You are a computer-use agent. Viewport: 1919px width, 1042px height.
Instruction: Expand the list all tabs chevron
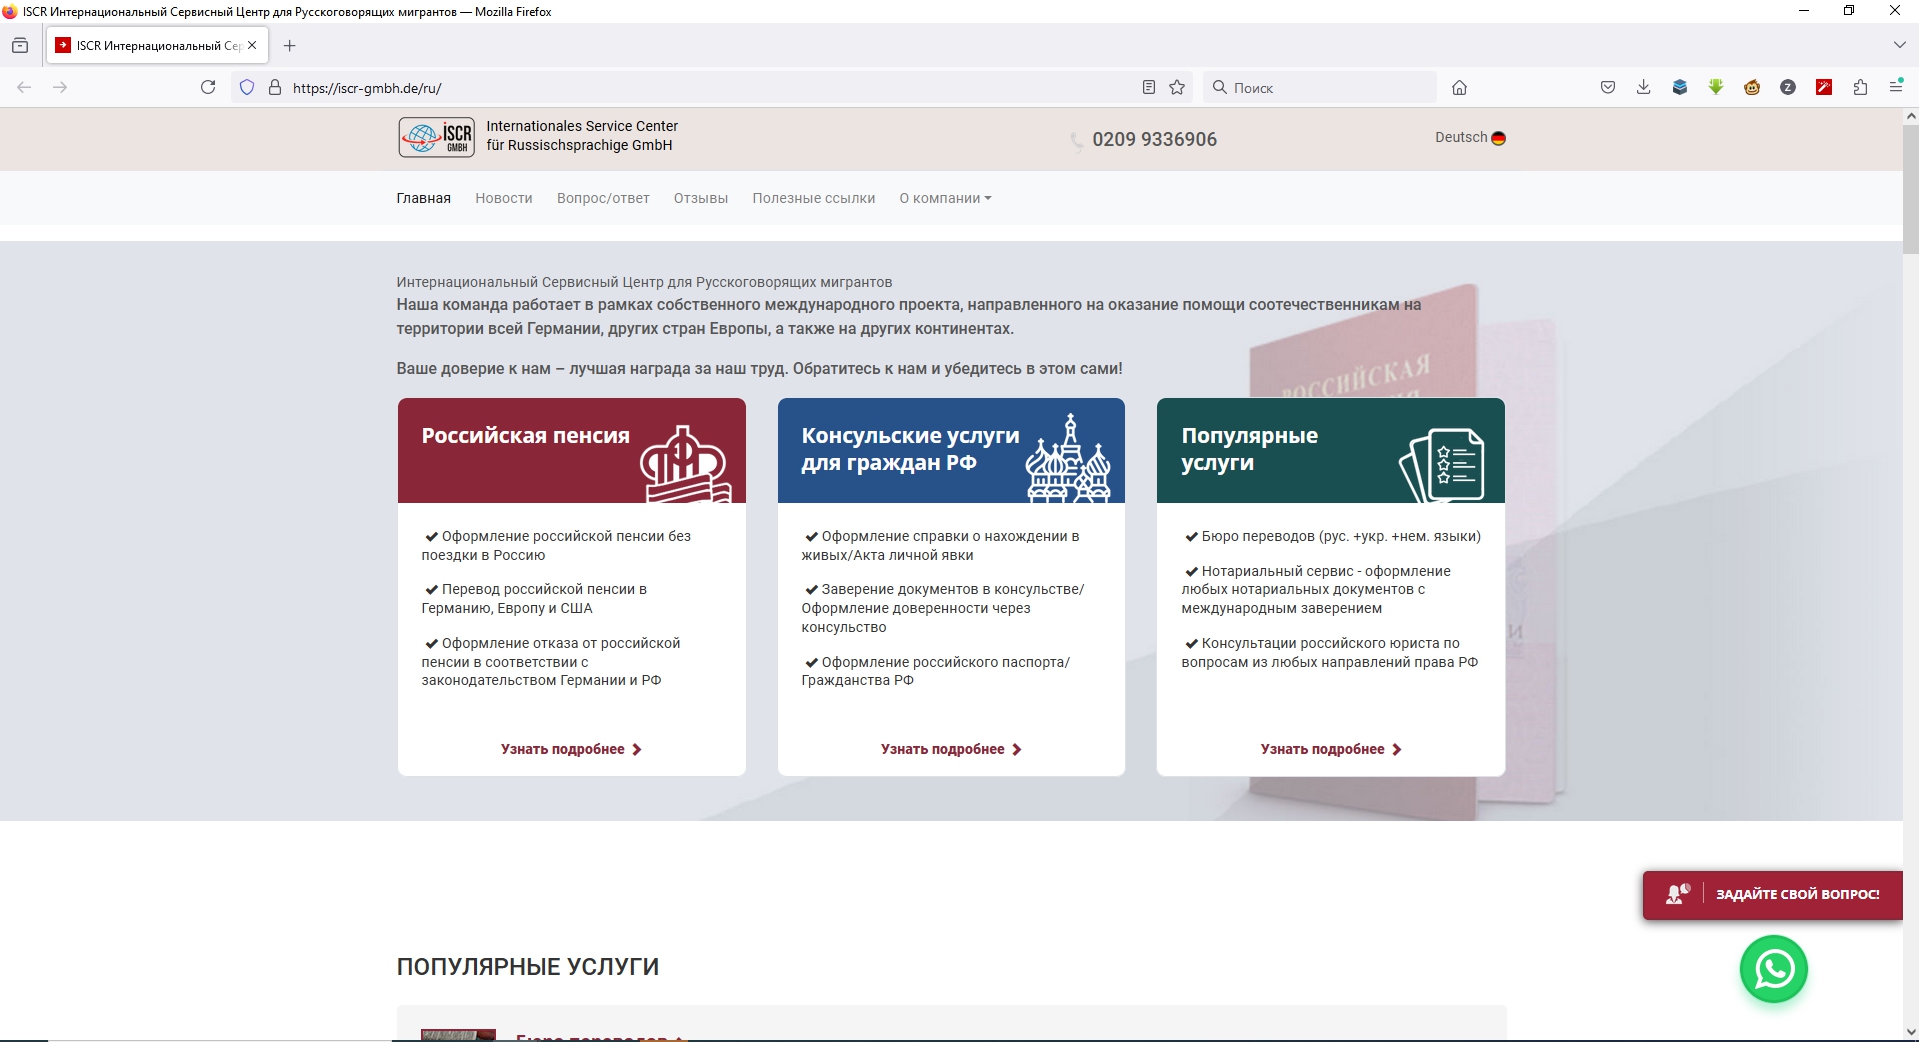[x=1899, y=45]
